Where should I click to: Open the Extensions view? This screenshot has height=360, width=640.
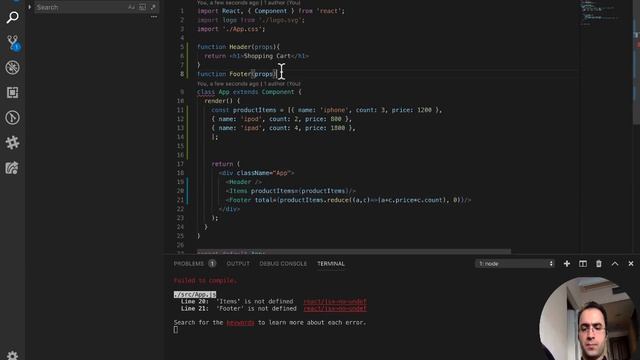point(12,93)
